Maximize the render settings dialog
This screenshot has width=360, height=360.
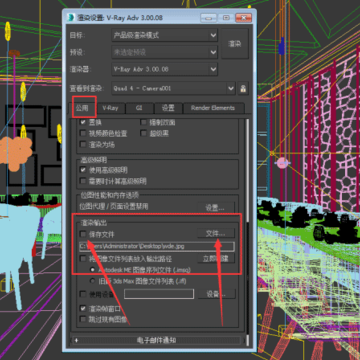(x=226, y=17)
